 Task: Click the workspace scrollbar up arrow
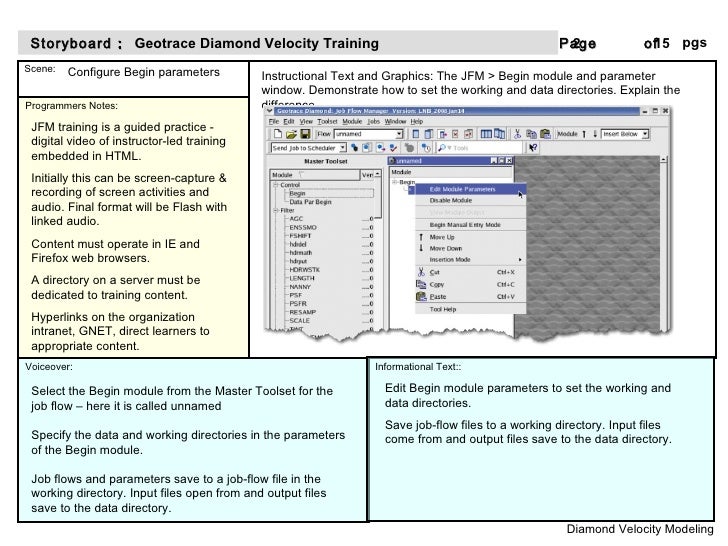pos(663,160)
